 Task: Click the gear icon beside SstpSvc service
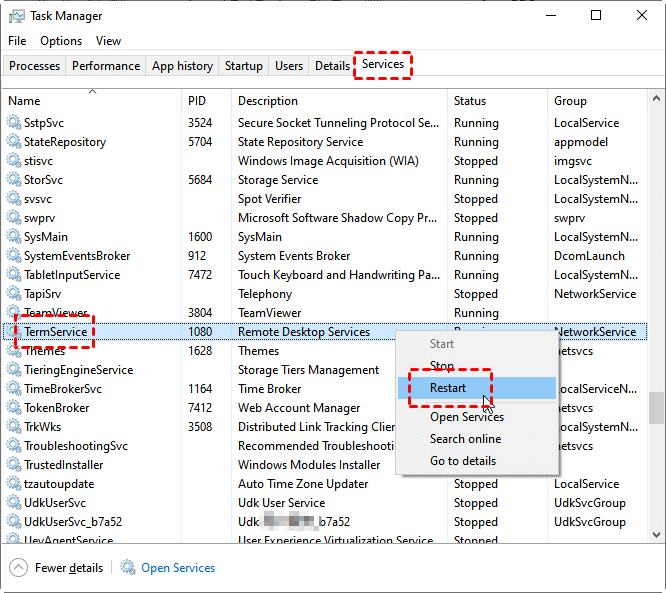tap(14, 123)
